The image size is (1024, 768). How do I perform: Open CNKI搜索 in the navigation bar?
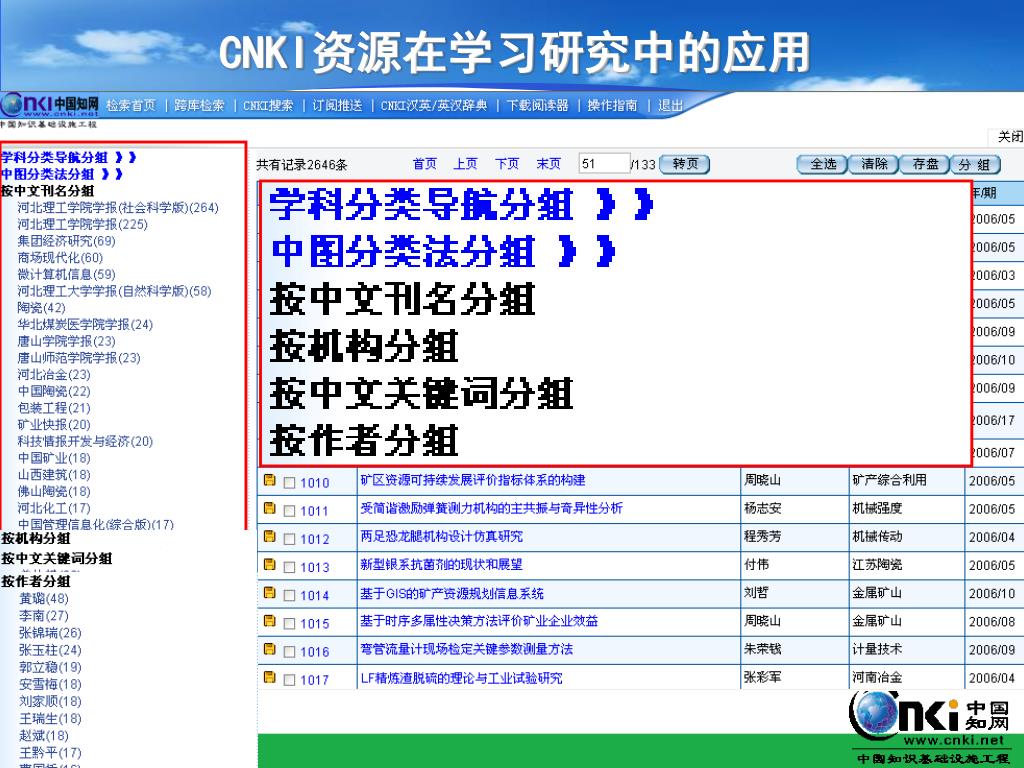click(x=268, y=106)
